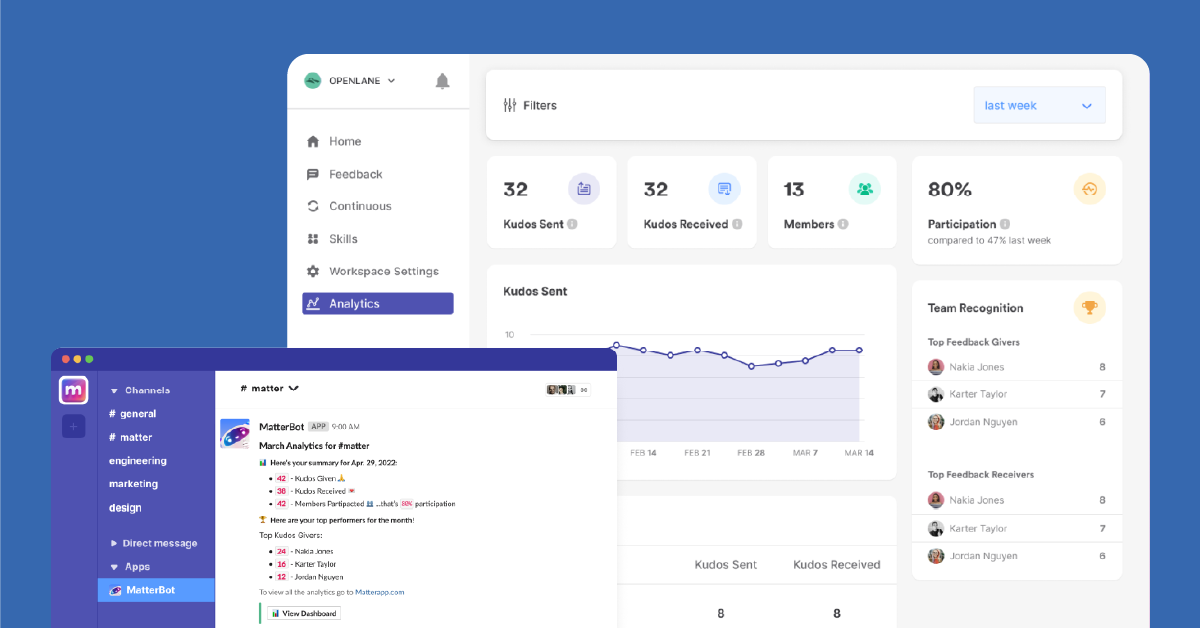Click the Openlane workspace logo icon
This screenshot has width=1200, height=628.
click(313, 81)
